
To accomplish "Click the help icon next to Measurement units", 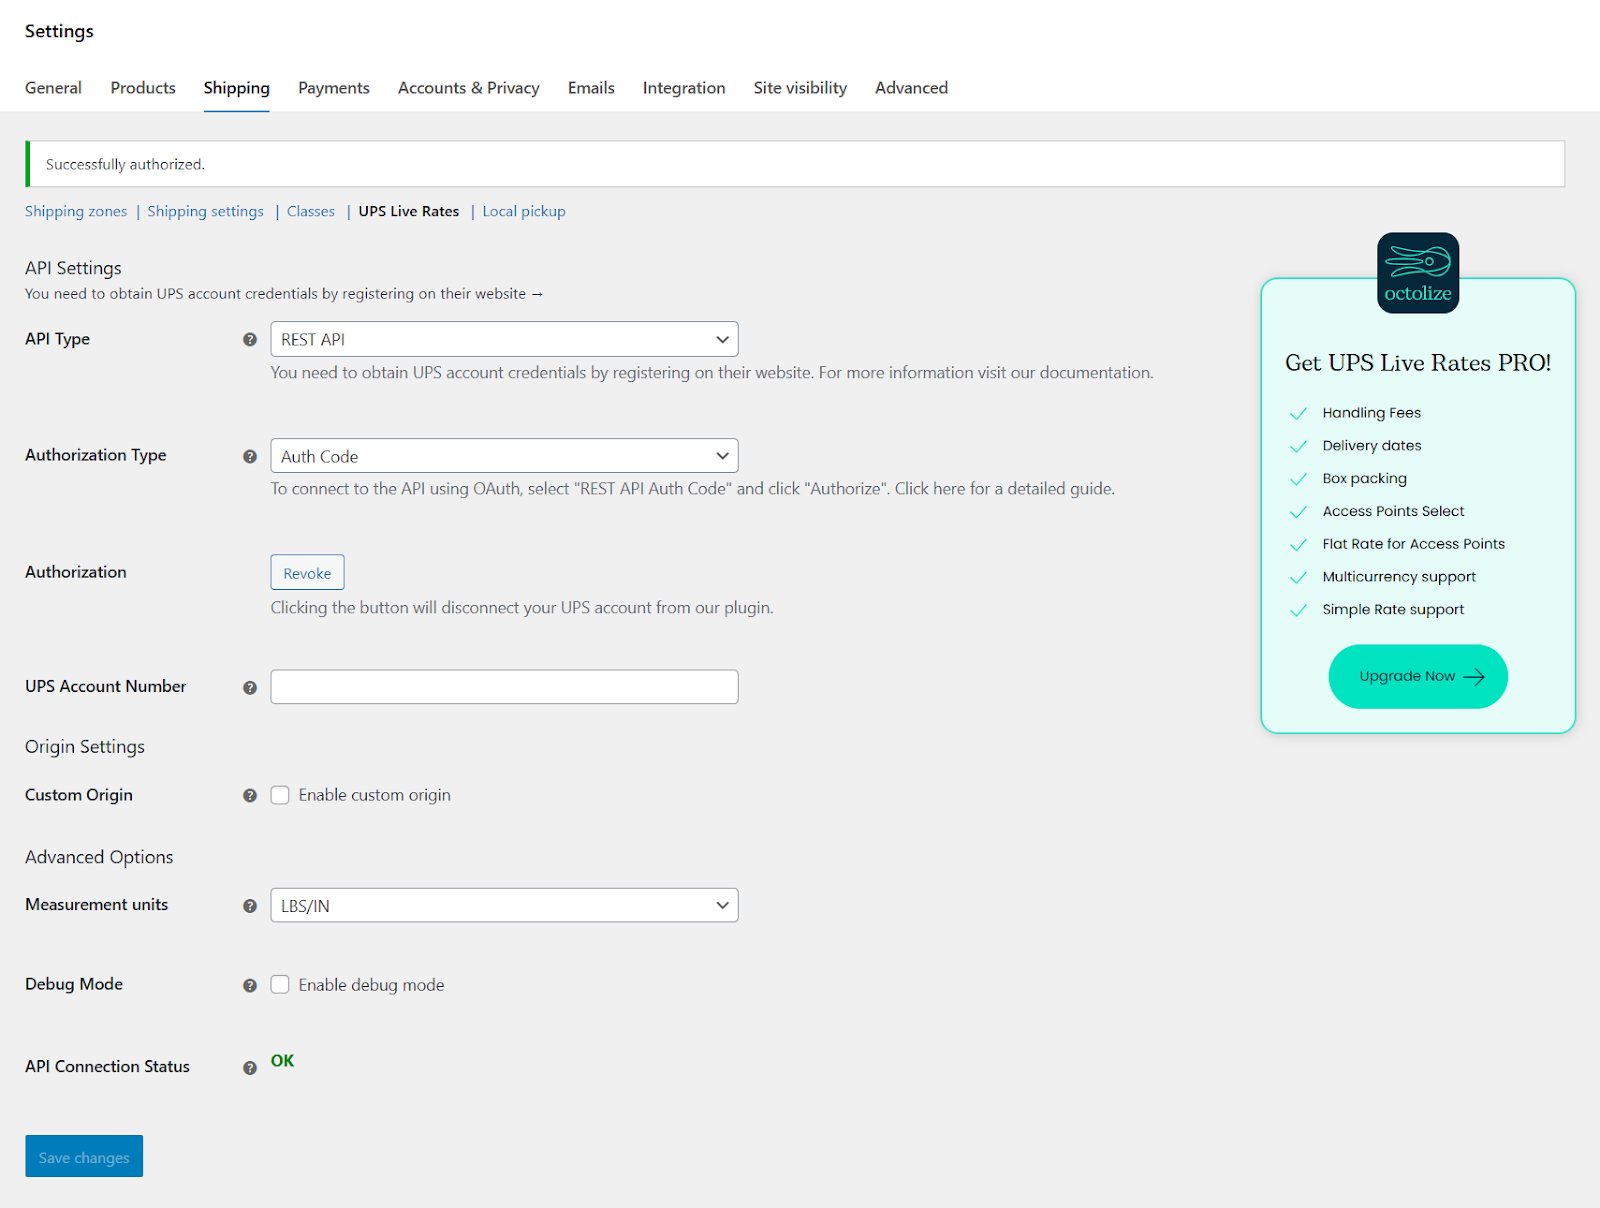I will [250, 906].
